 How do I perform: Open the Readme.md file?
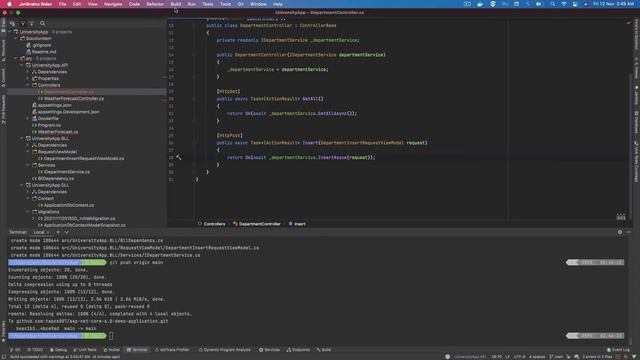pyautogui.click(x=44, y=52)
